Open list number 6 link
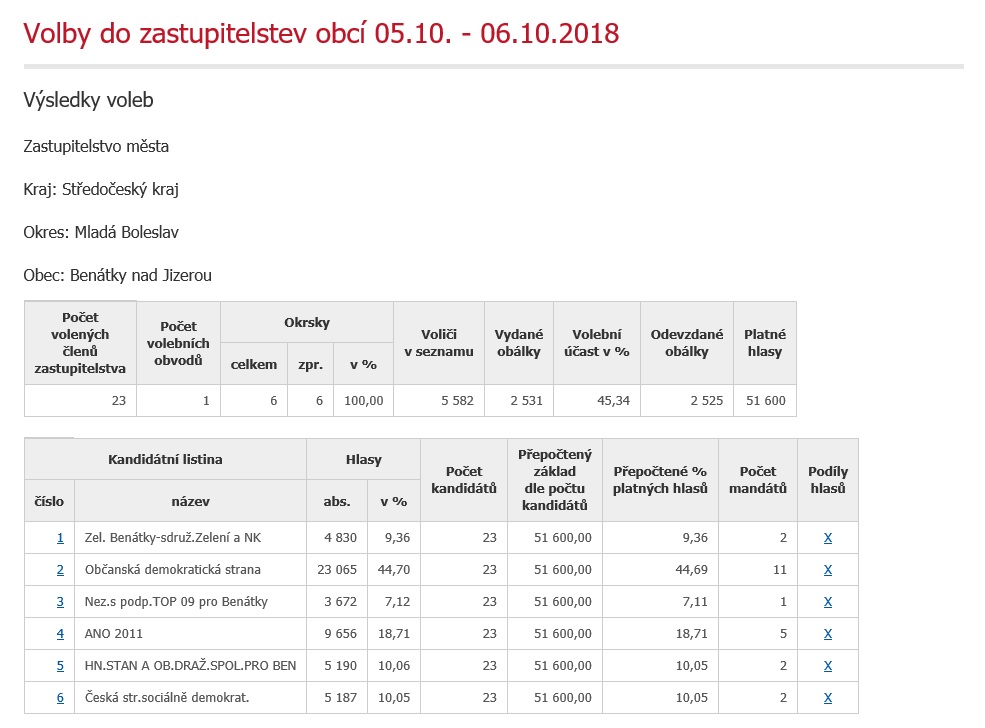The width and height of the screenshot is (985, 728). tap(60, 698)
